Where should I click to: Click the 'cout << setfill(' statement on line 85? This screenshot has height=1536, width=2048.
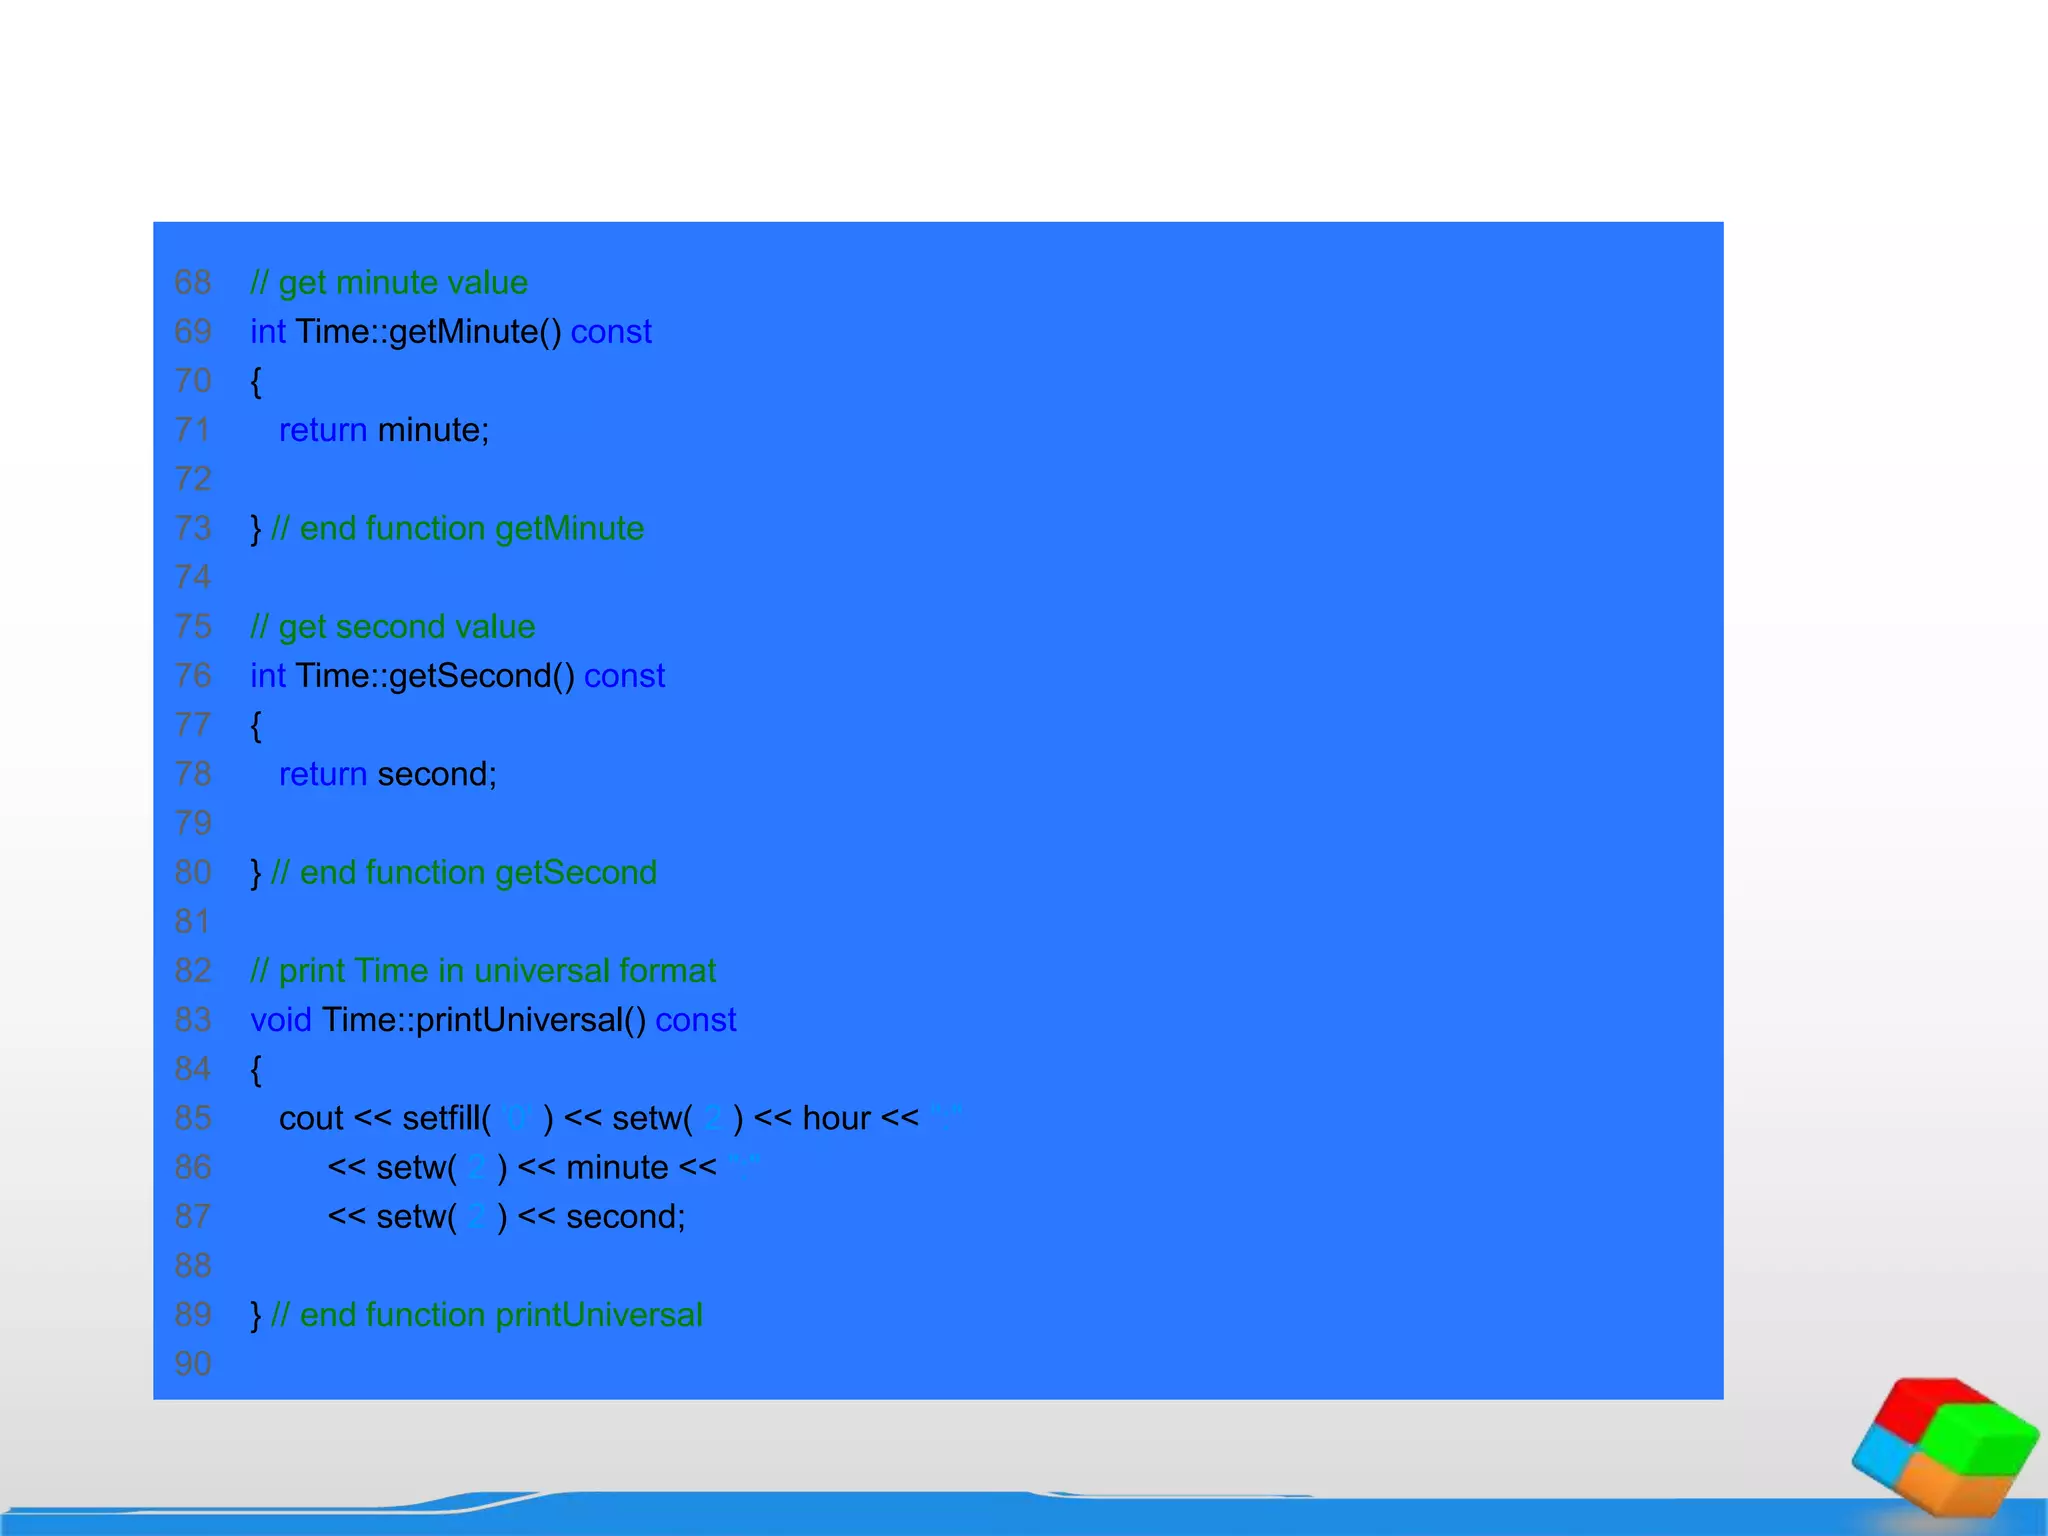click(x=620, y=1118)
